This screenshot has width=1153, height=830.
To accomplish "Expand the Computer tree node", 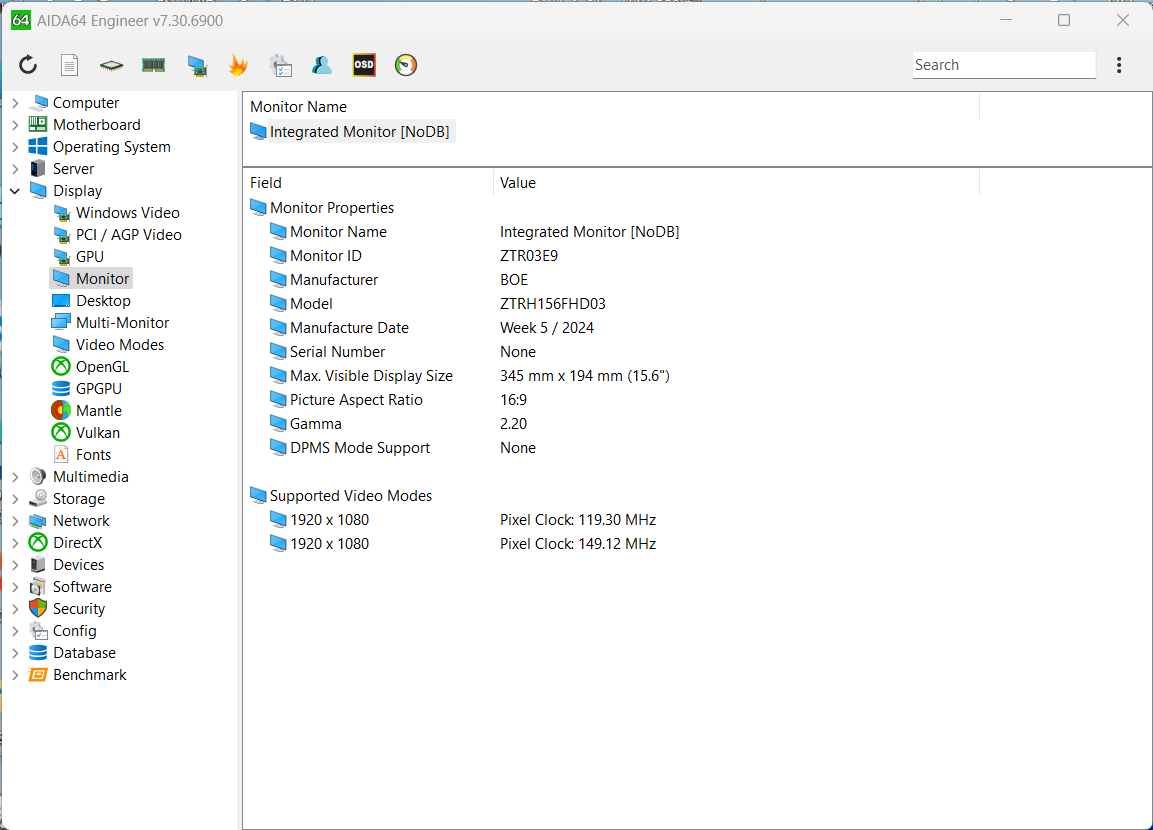I will tap(15, 103).
